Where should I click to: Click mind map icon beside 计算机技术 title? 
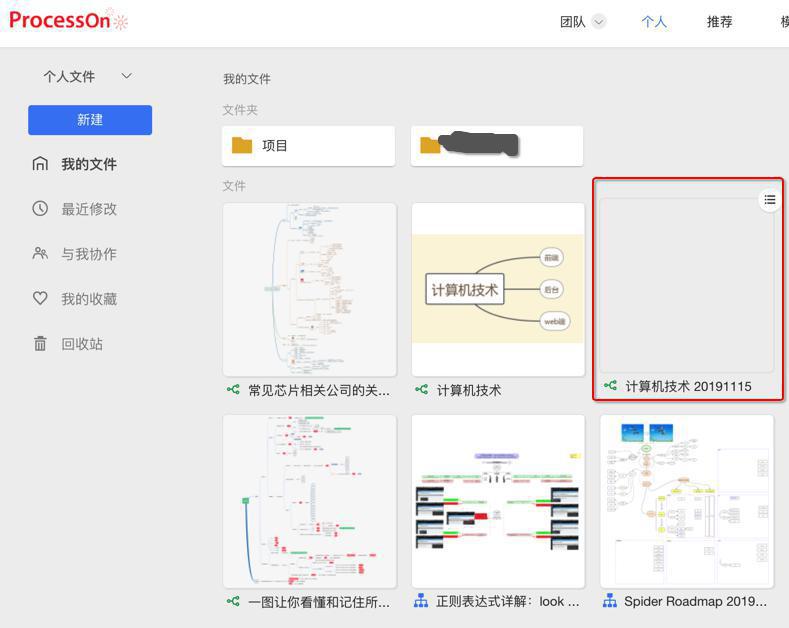click(x=422, y=389)
